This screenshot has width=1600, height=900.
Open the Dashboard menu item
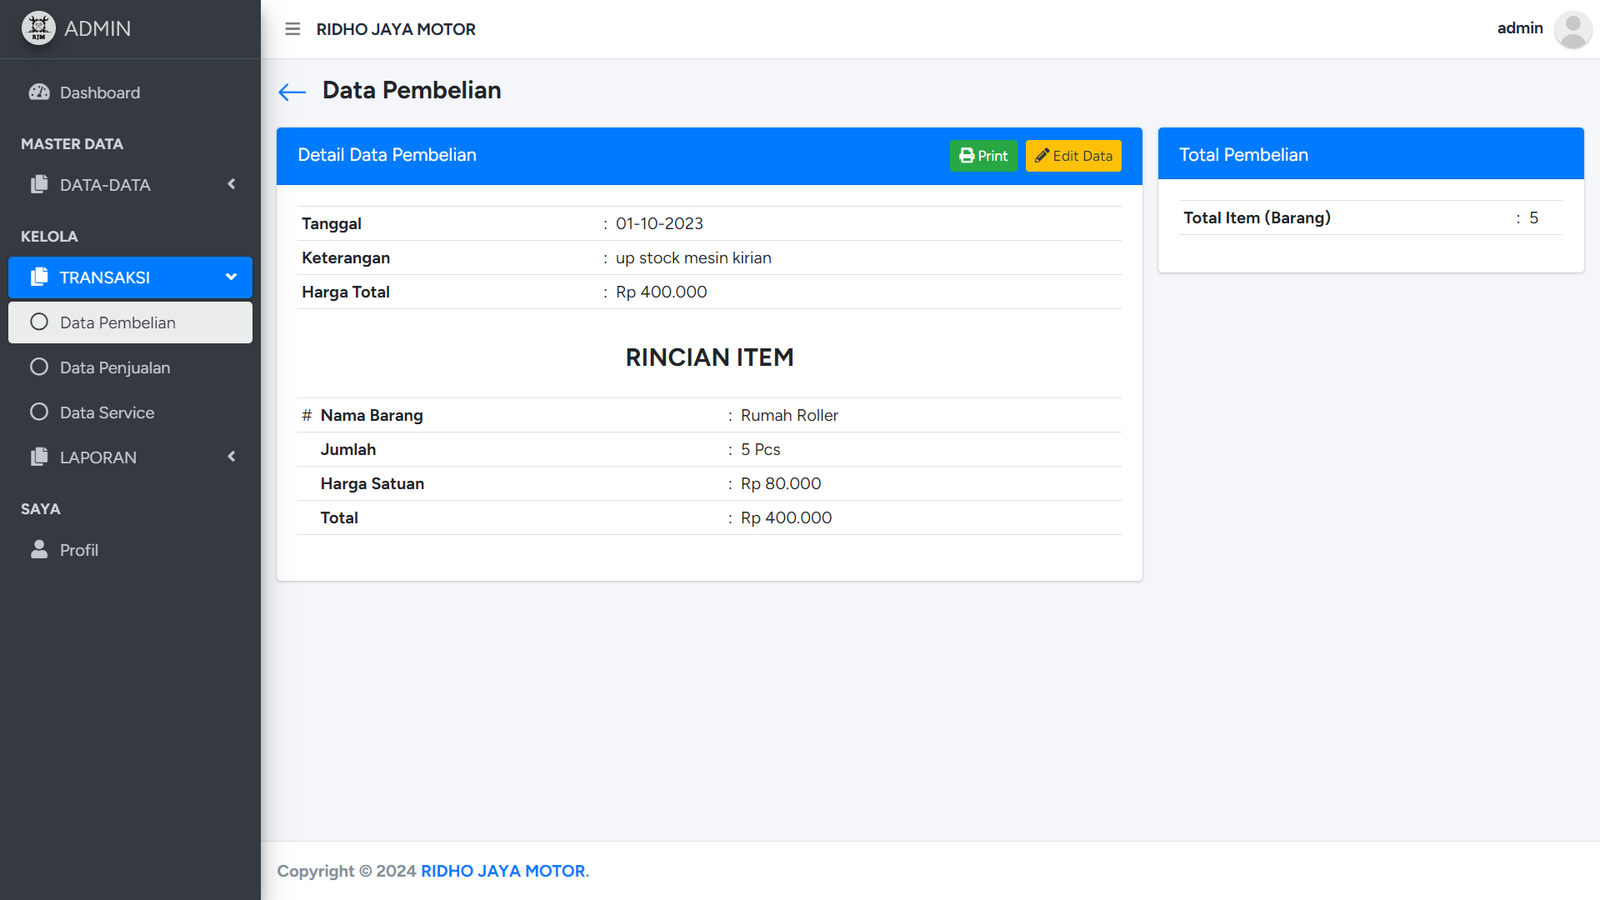click(x=100, y=93)
